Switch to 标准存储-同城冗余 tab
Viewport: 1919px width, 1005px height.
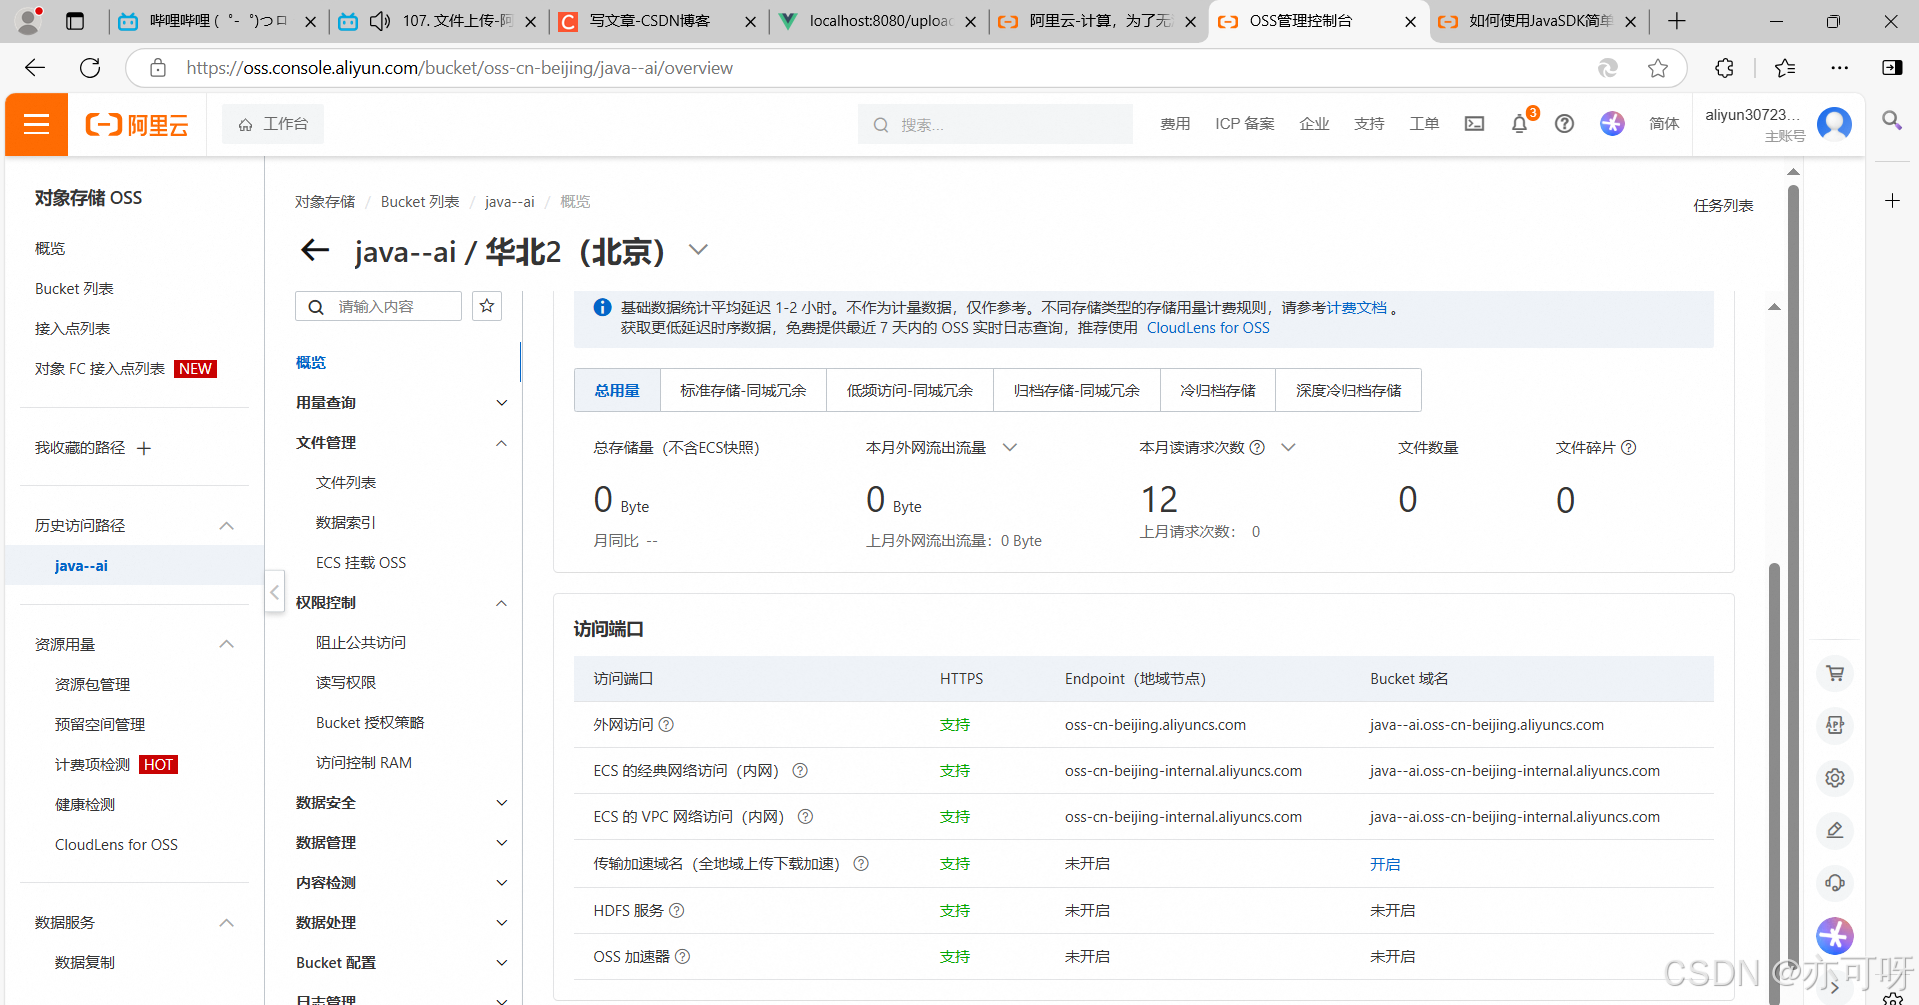[x=743, y=390]
